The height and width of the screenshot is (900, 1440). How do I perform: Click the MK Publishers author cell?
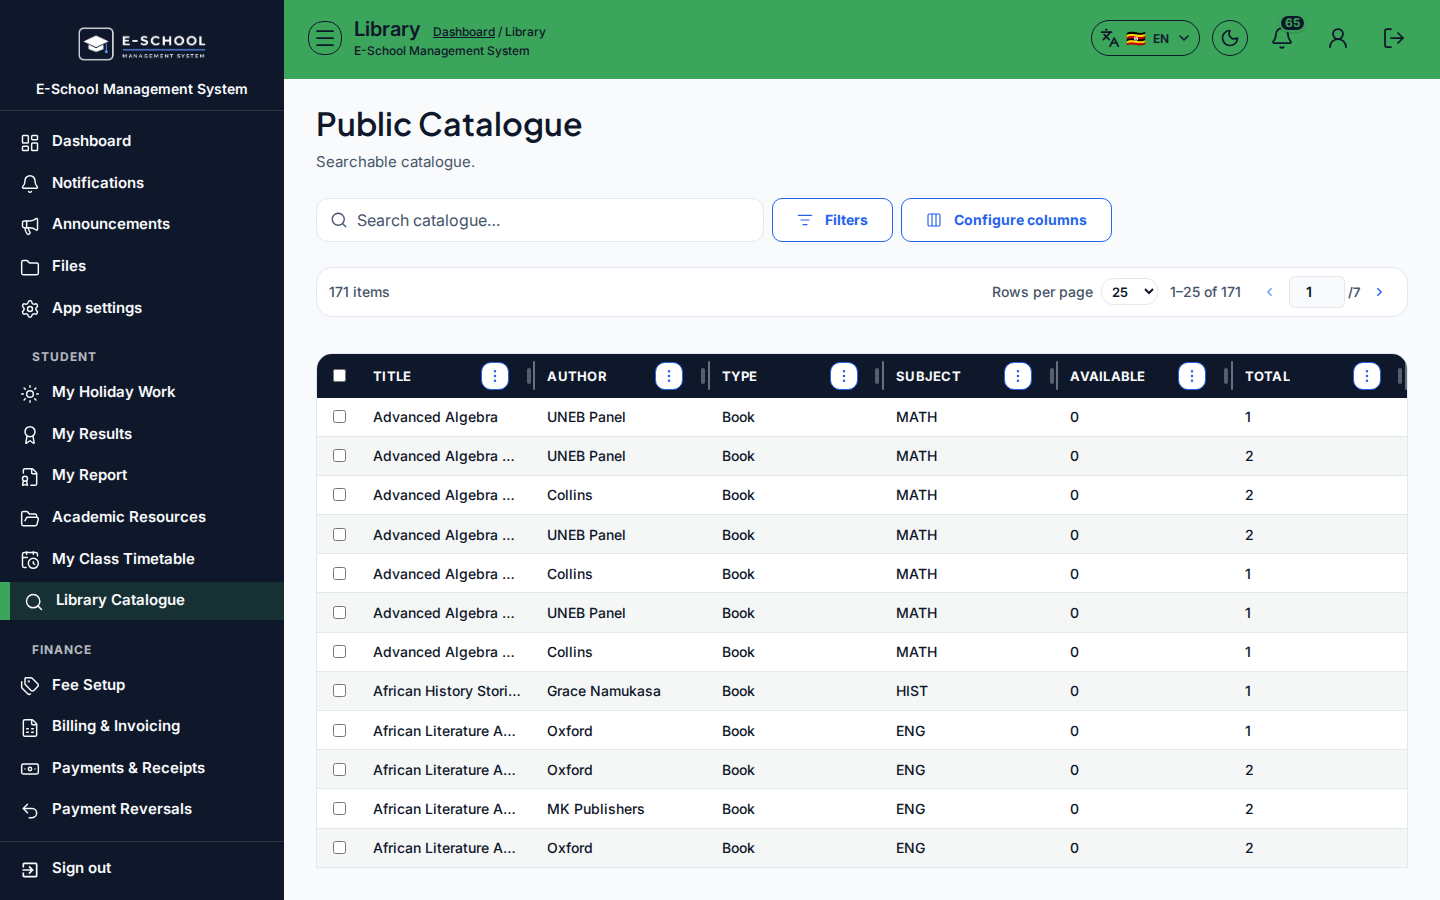(x=596, y=809)
